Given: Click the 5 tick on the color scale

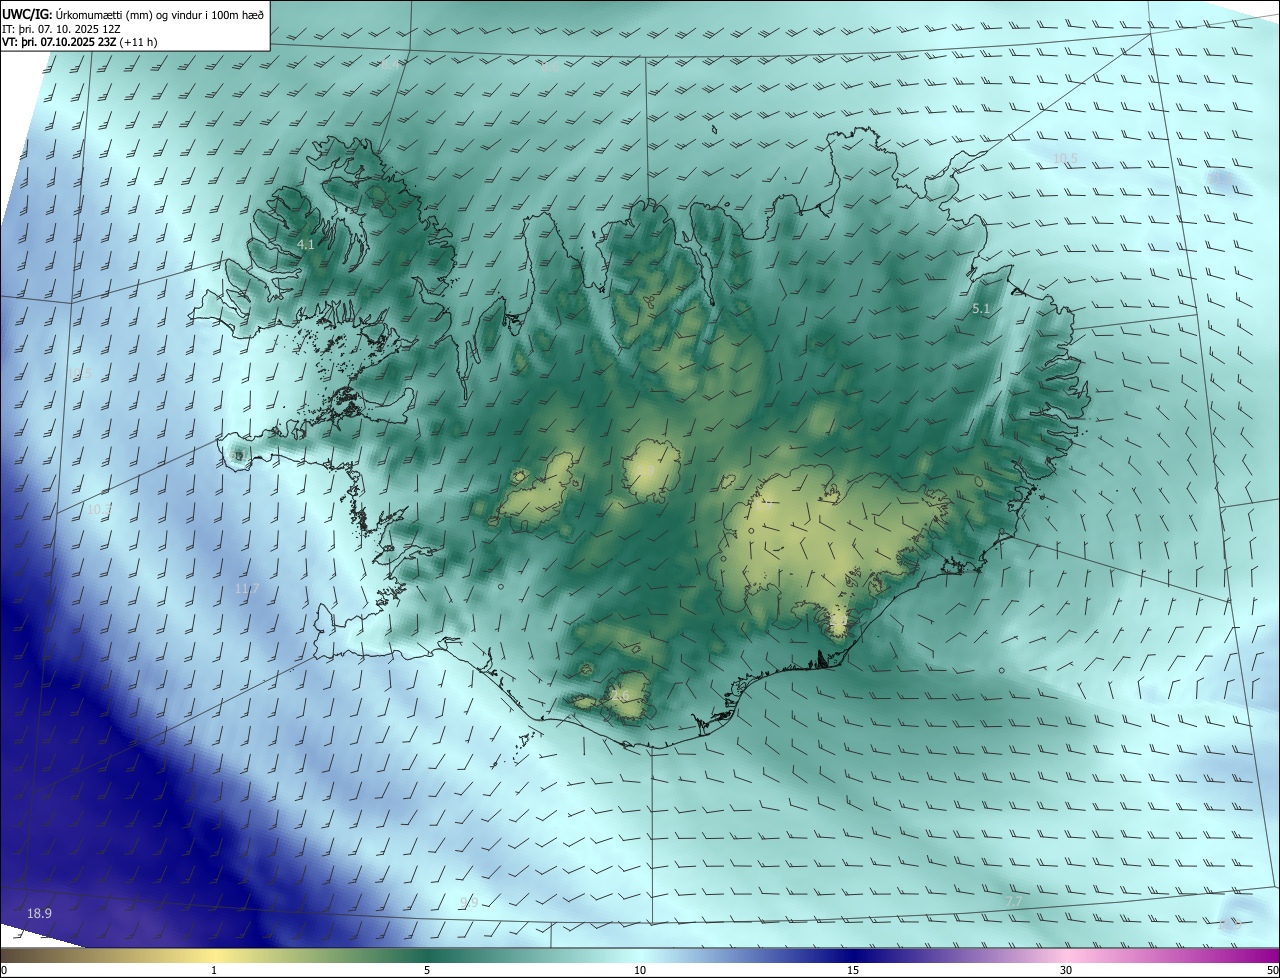Looking at the screenshot, I should pos(427,971).
